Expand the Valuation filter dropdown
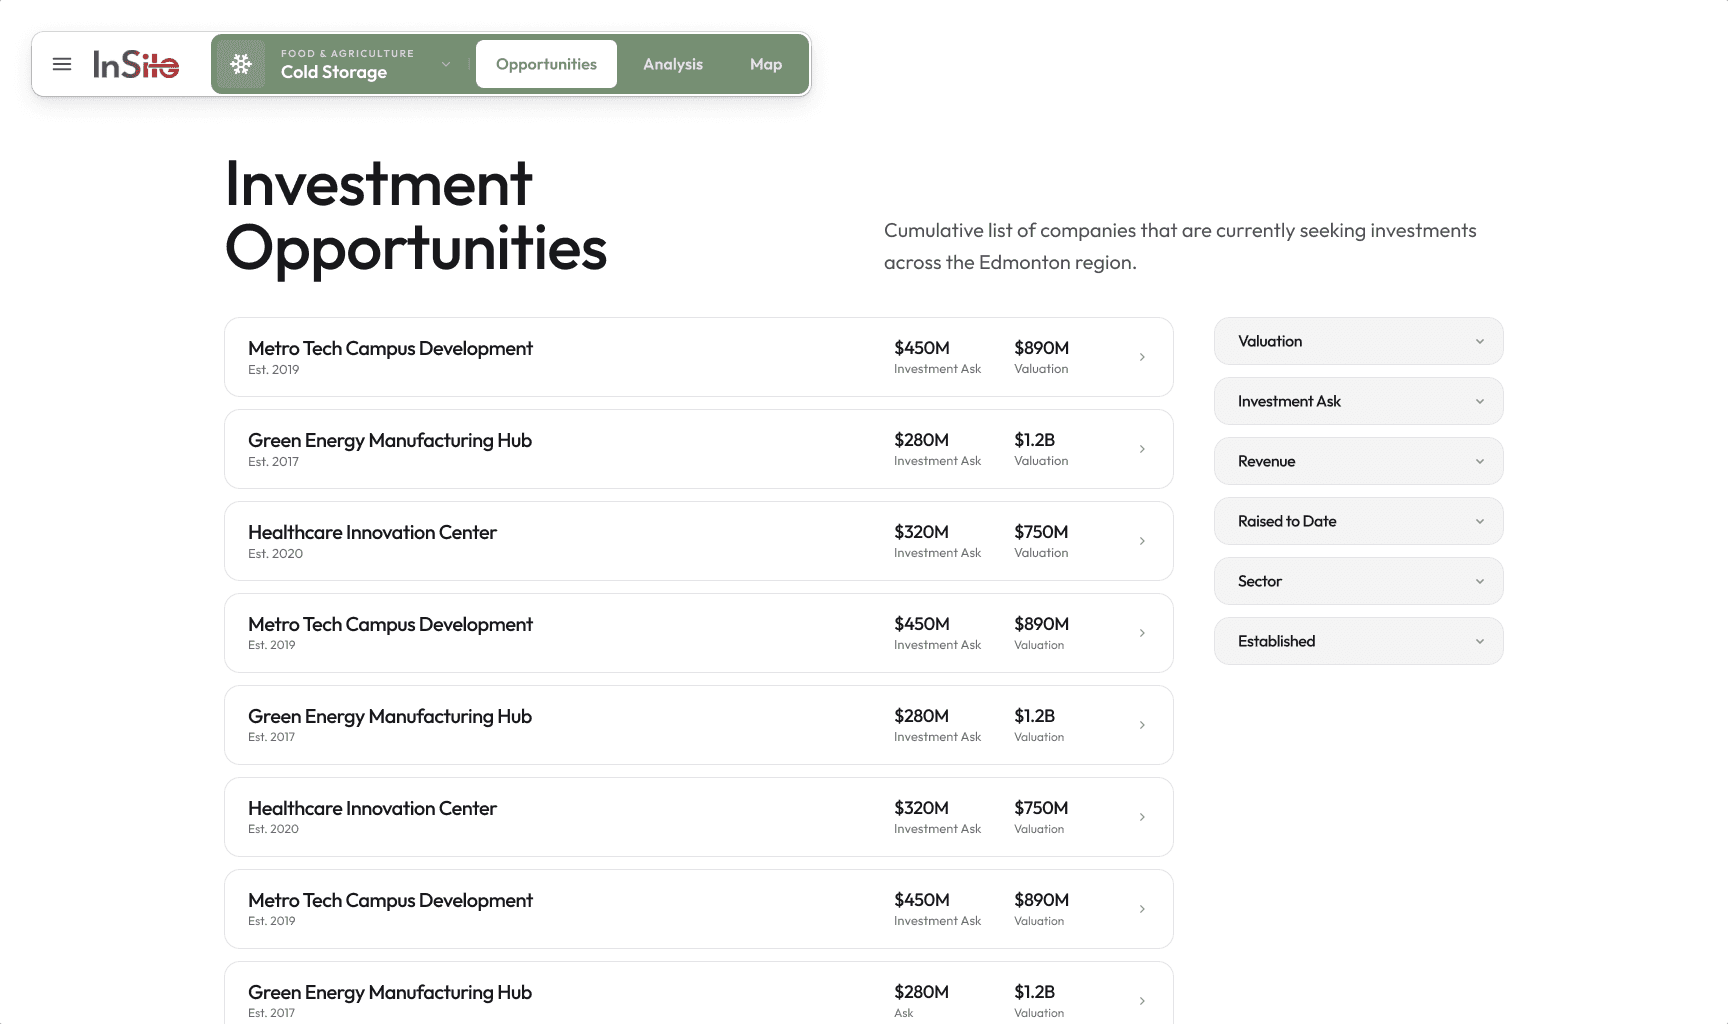Screen dimensions: 1728x1024 pyautogui.click(x=1358, y=341)
